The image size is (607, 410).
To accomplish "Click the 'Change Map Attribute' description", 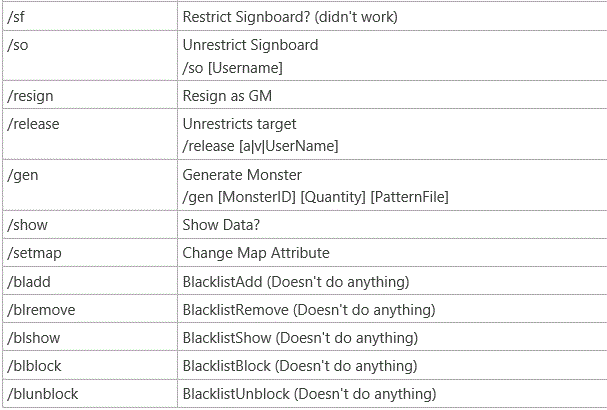I will pyautogui.click(x=256, y=253).
